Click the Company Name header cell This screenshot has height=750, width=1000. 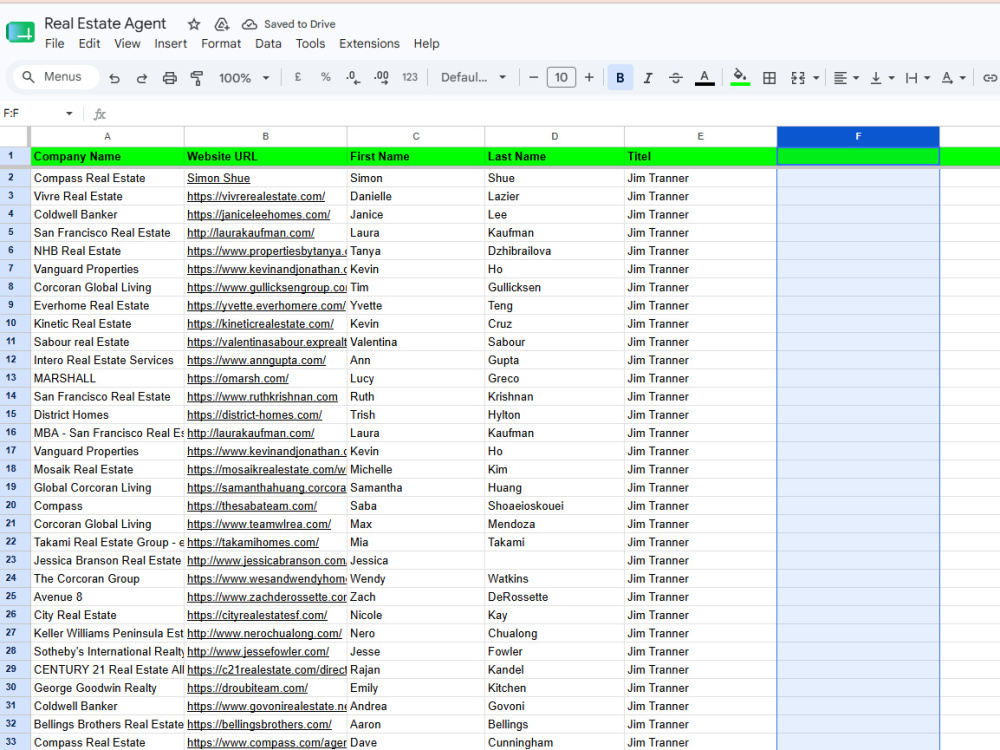coord(107,156)
